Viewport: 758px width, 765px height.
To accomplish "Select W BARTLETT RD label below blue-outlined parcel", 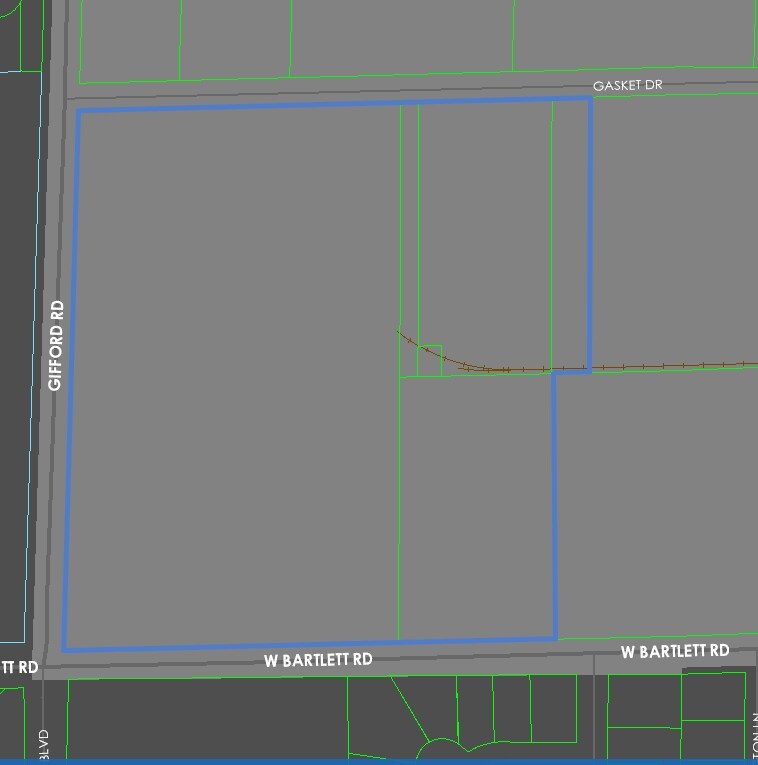I will coord(318,660).
